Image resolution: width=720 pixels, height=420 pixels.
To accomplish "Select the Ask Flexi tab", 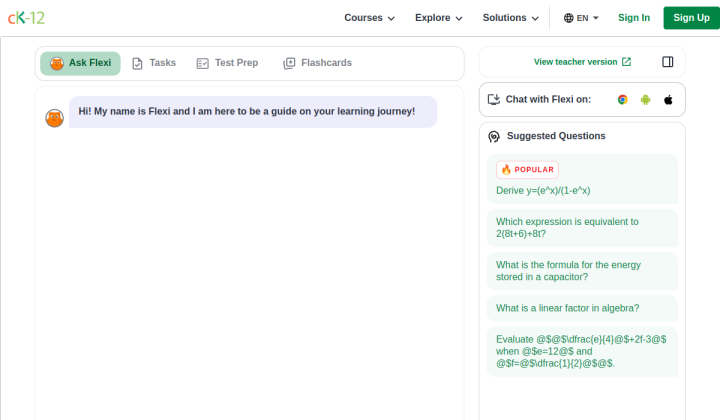I will pos(80,63).
